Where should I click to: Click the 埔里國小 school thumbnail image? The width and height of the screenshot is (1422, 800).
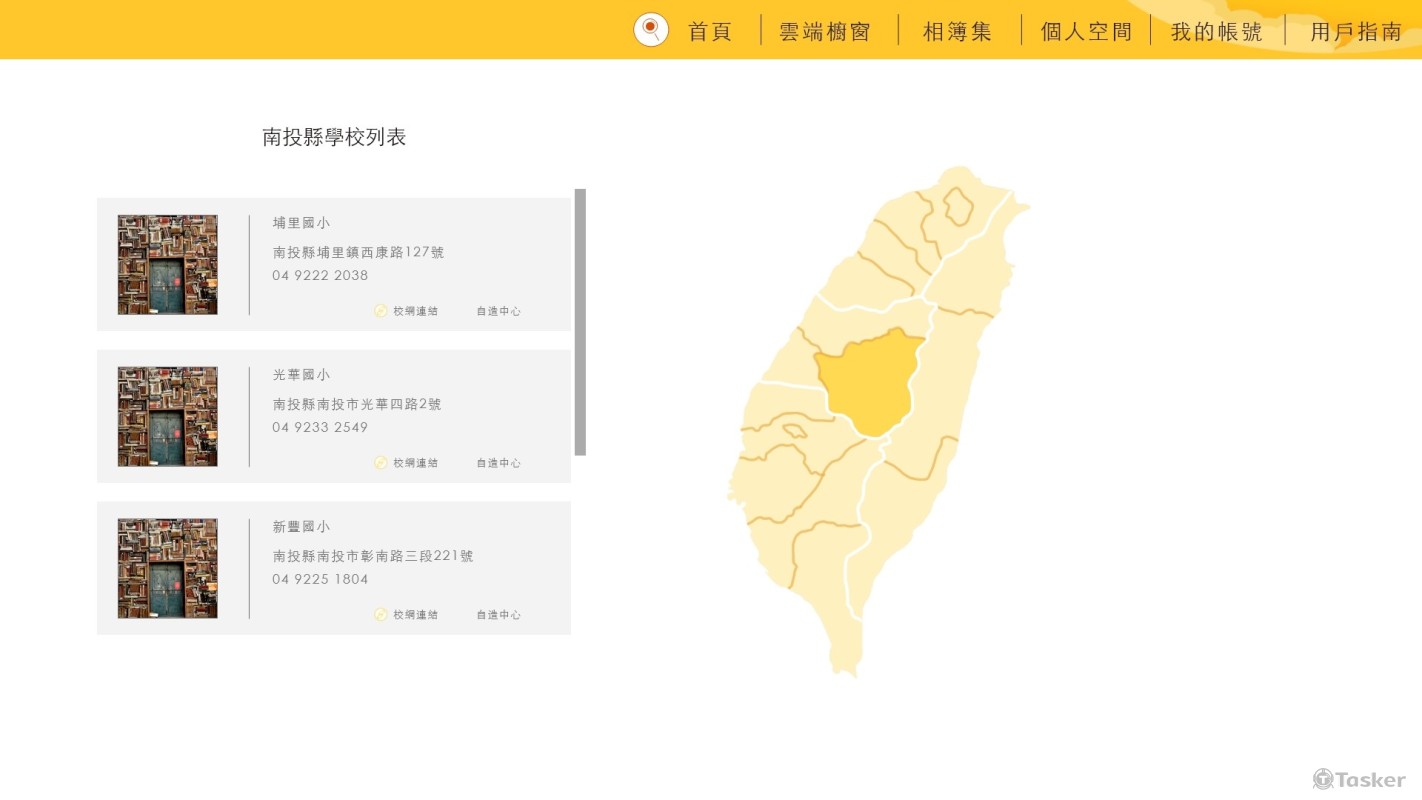167,265
